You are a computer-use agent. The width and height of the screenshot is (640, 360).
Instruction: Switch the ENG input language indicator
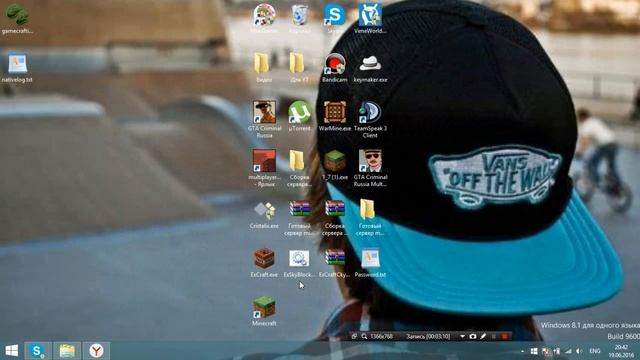(x=595, y=351)
